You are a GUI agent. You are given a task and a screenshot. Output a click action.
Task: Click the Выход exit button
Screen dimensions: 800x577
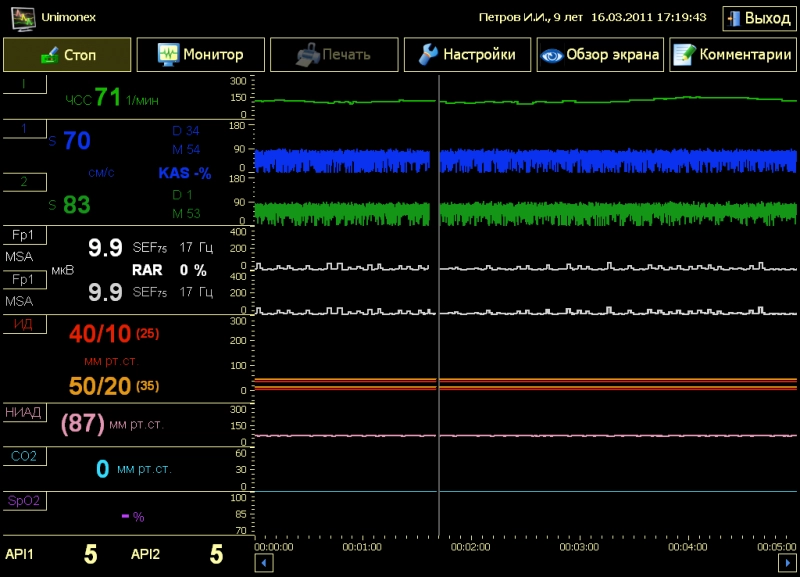pyautogui.click(x=759, y=18)
